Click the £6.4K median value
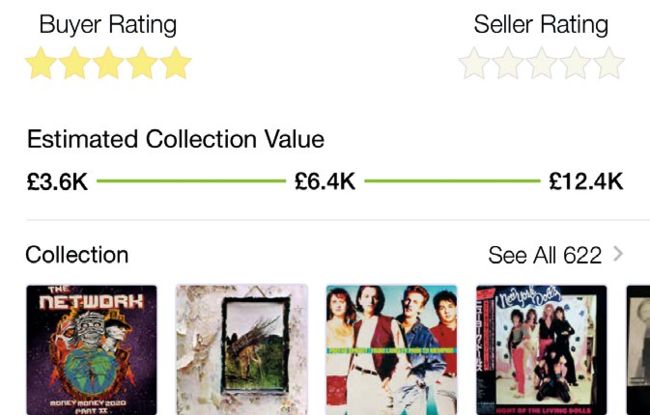The image size is (650, 415). point(325,182)
